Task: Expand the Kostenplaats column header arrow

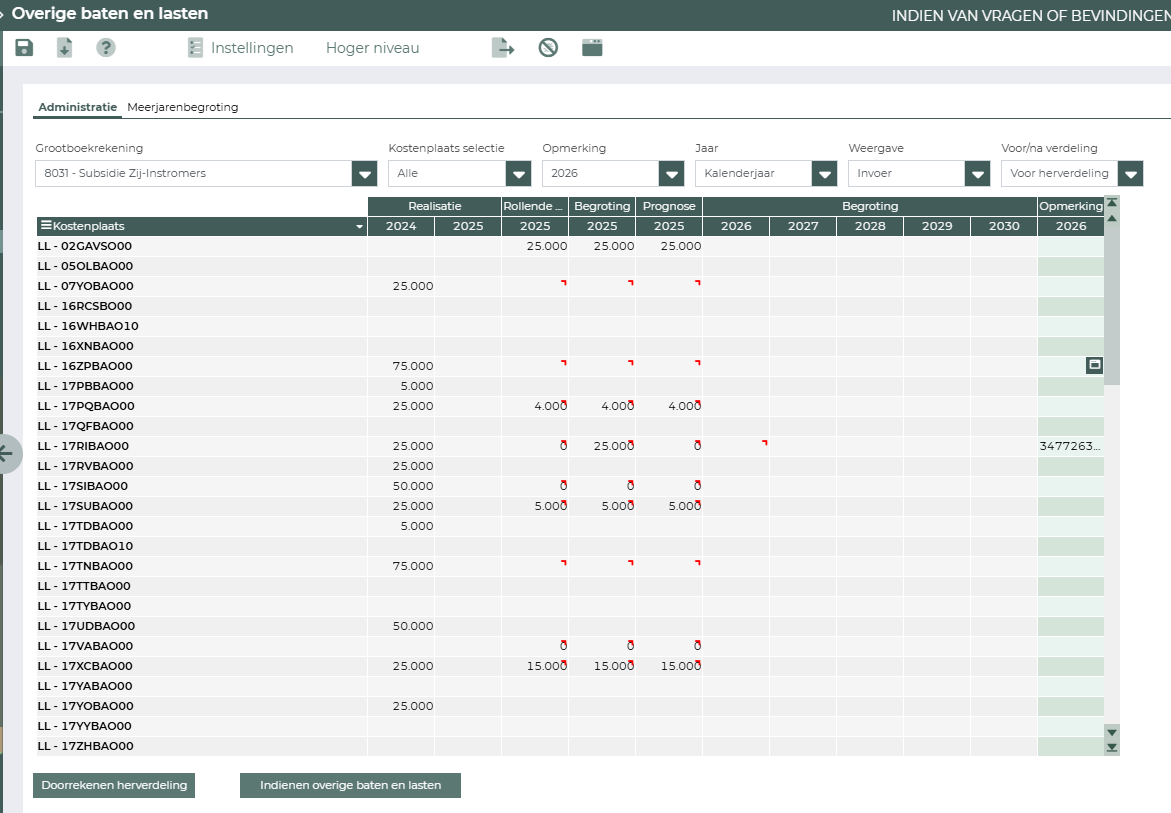Action: [x=359, y=226]
